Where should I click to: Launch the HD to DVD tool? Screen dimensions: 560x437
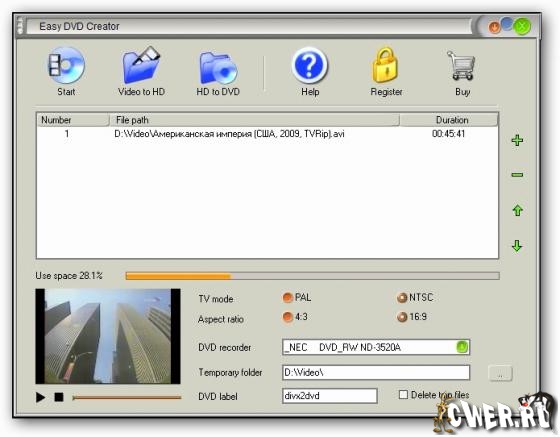pyautogui.click(x=218, y=67)
